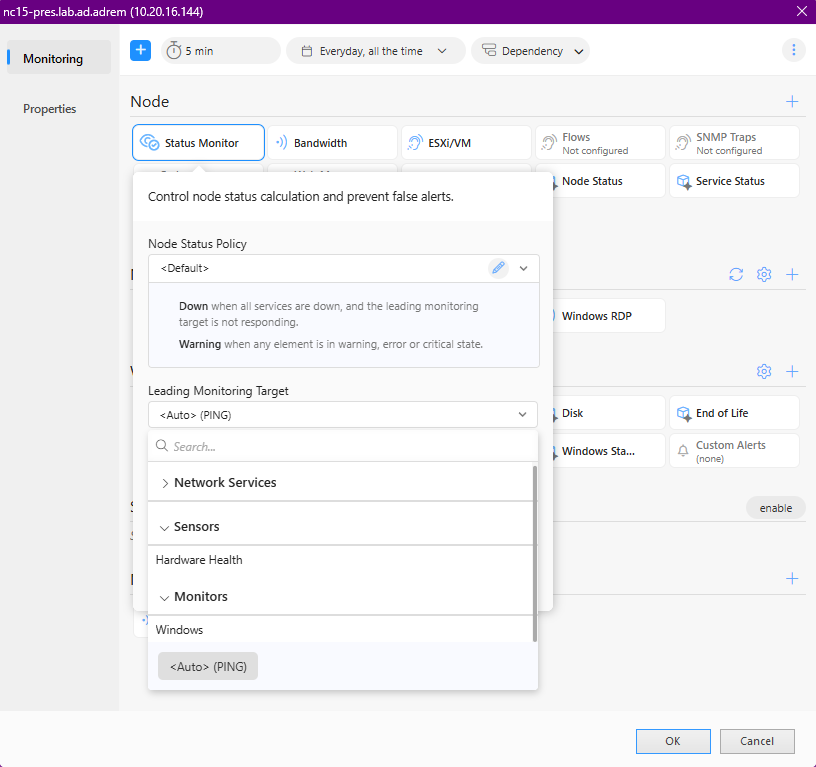
Task: Click the Flows listening icon
Action: click(549, 143)
